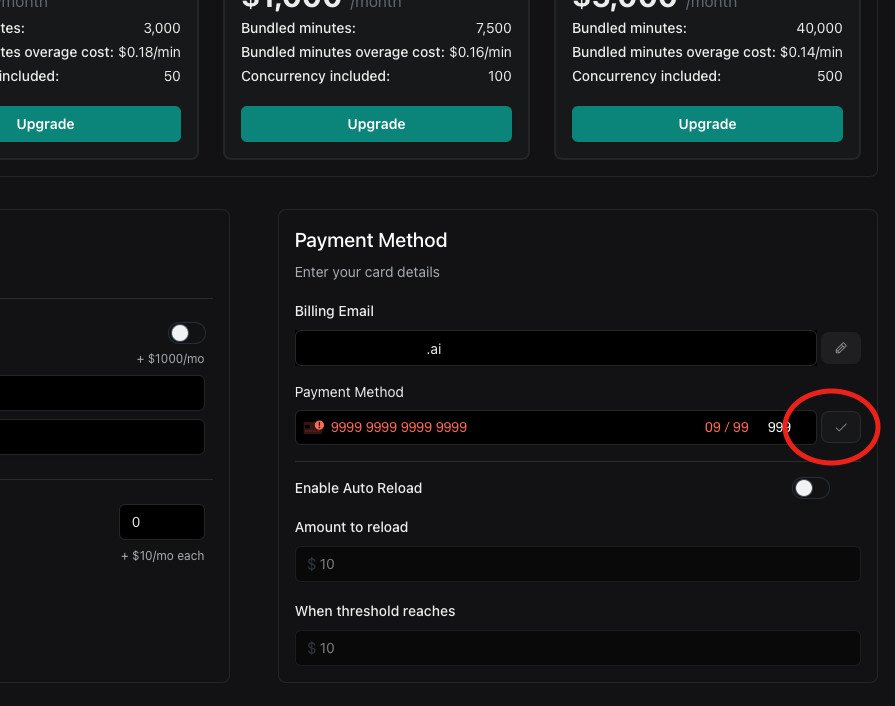This screenshot has width=895, height=706.
Task: Select the CVC 999 field
Action: (x=780, y=427)
